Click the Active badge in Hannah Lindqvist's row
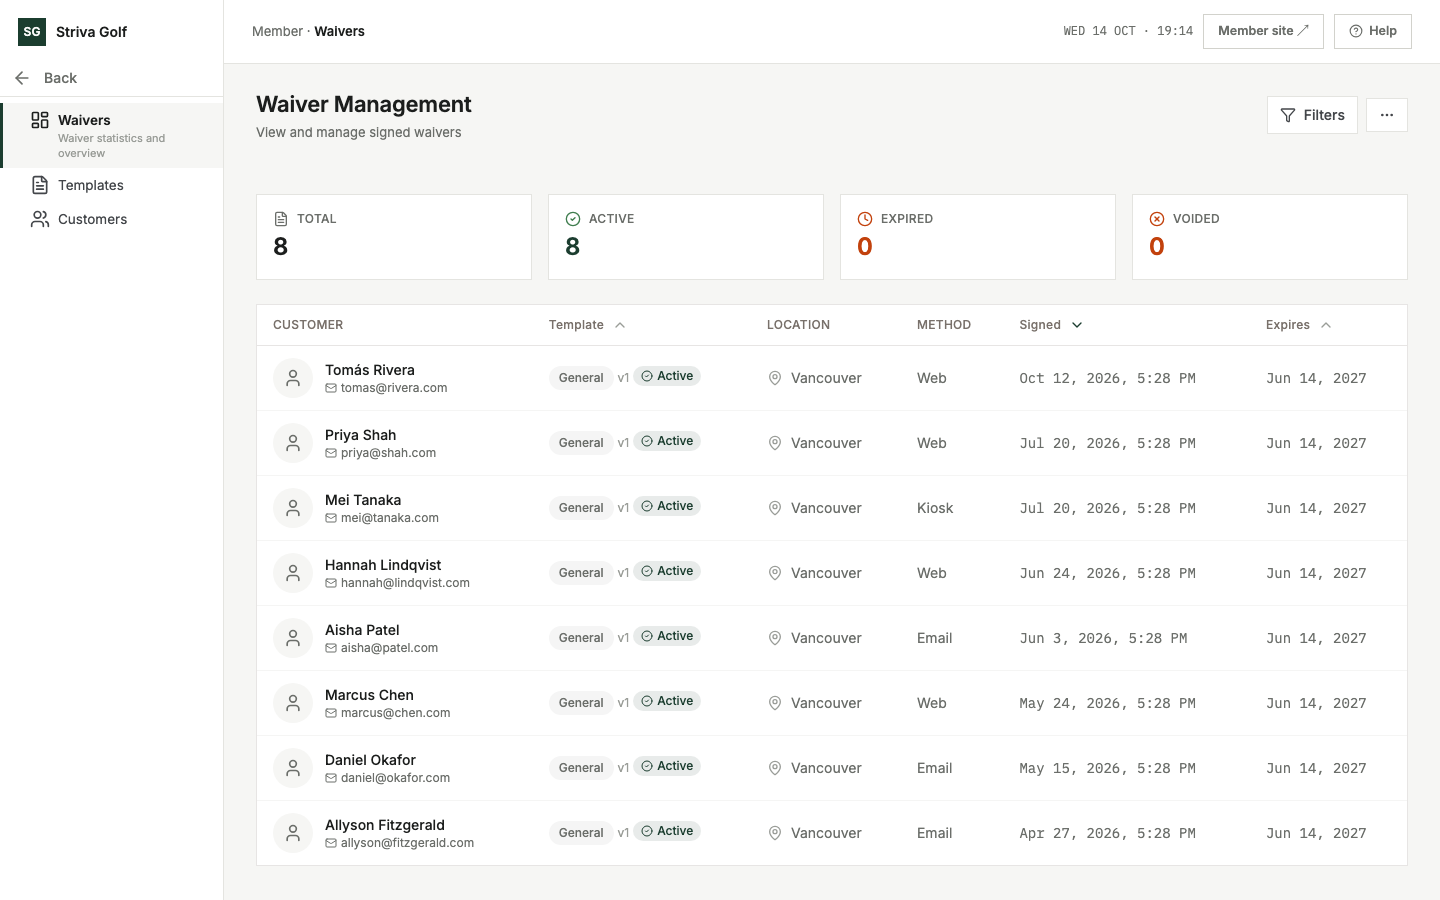The width and height of the screenshot is (1440, 900). [x=668, y=571]
